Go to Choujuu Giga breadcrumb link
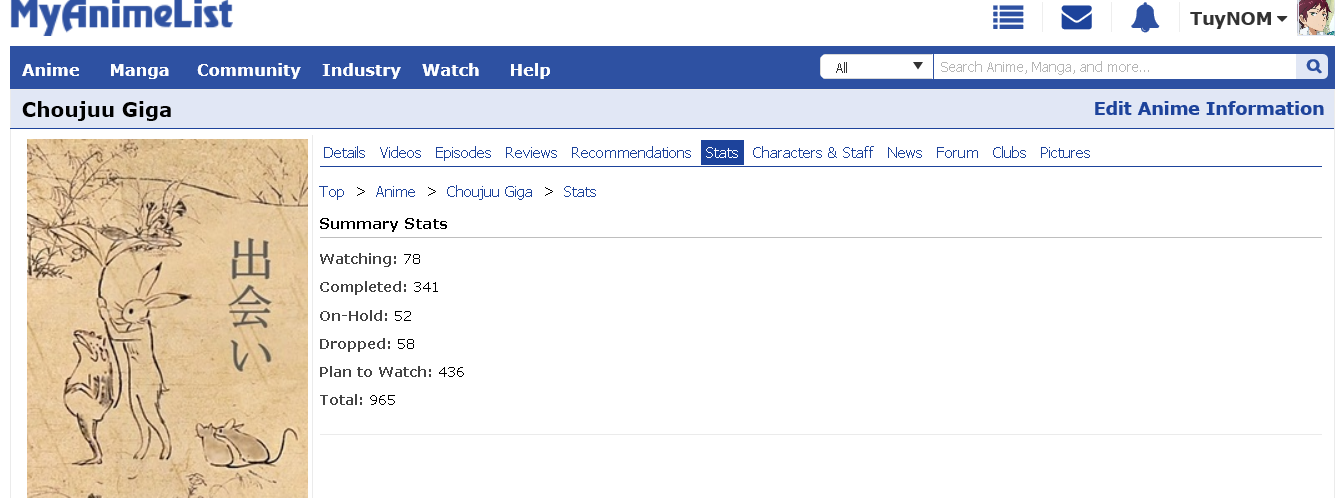1342x498 pixels. (489, 192)
